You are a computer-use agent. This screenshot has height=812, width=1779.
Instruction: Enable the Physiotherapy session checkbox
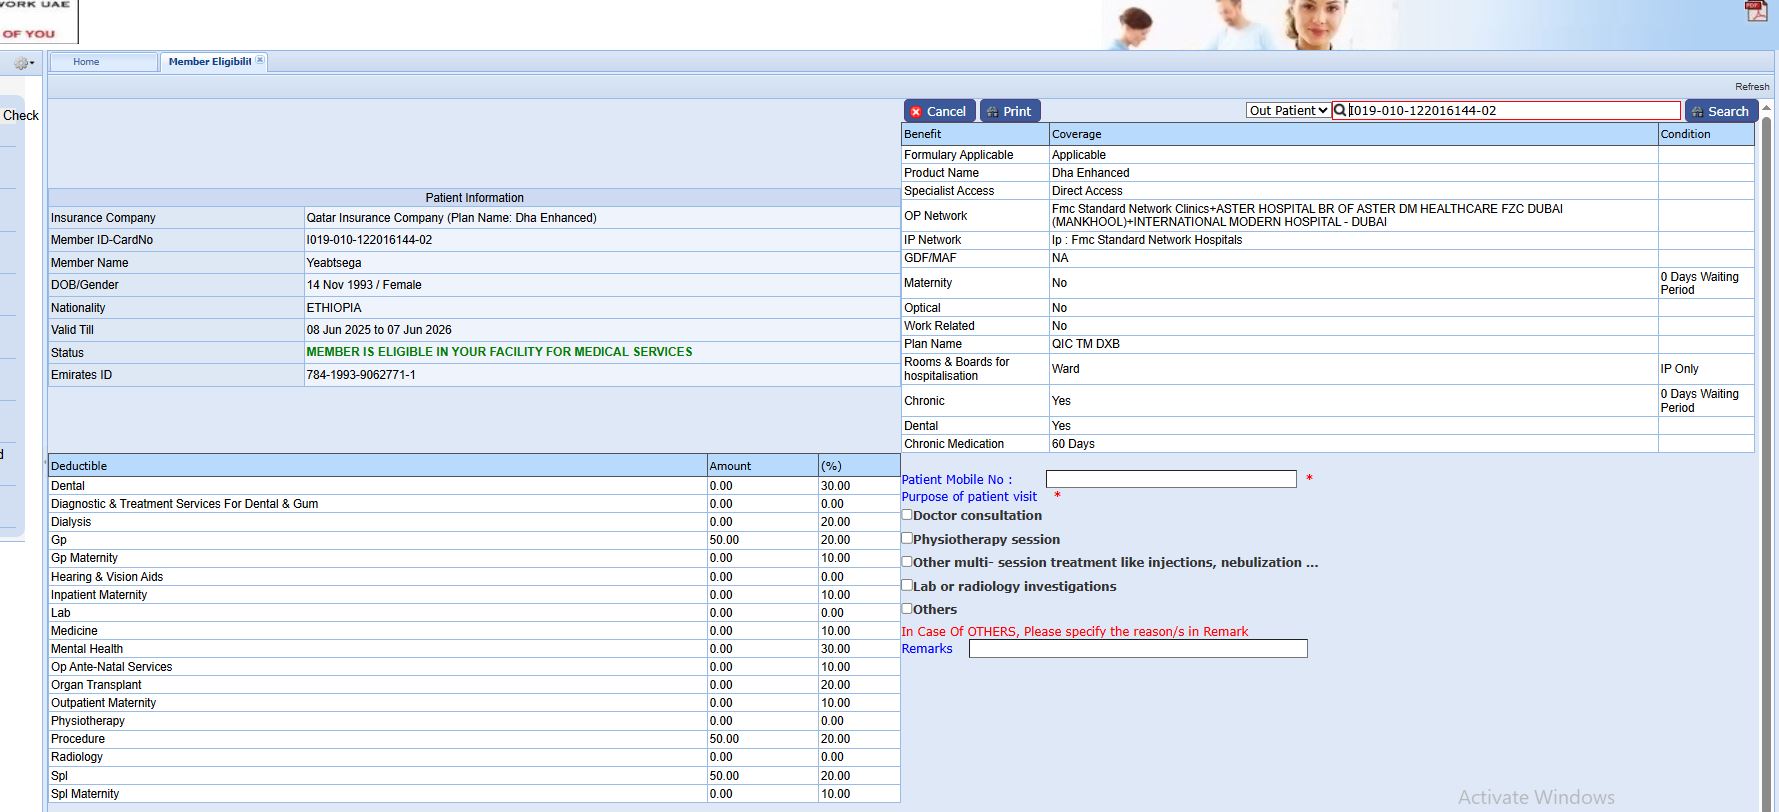(x=907, y=538)
